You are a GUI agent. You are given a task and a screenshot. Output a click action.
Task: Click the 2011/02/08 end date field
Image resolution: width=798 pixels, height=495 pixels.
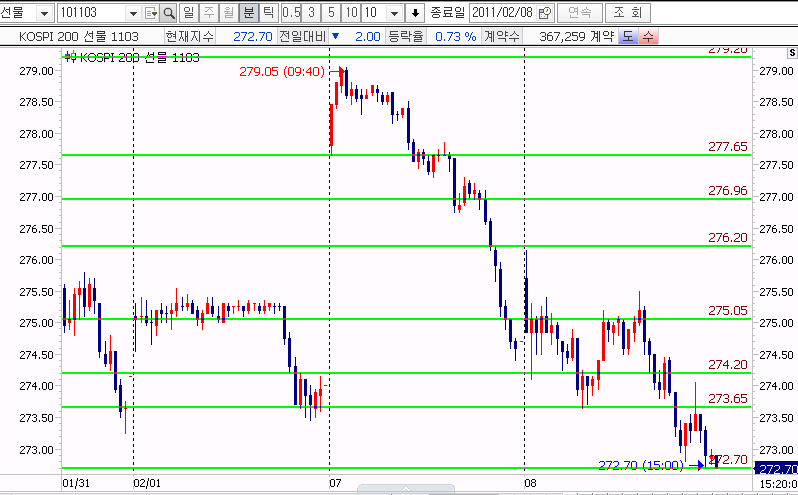pos(503,13)
